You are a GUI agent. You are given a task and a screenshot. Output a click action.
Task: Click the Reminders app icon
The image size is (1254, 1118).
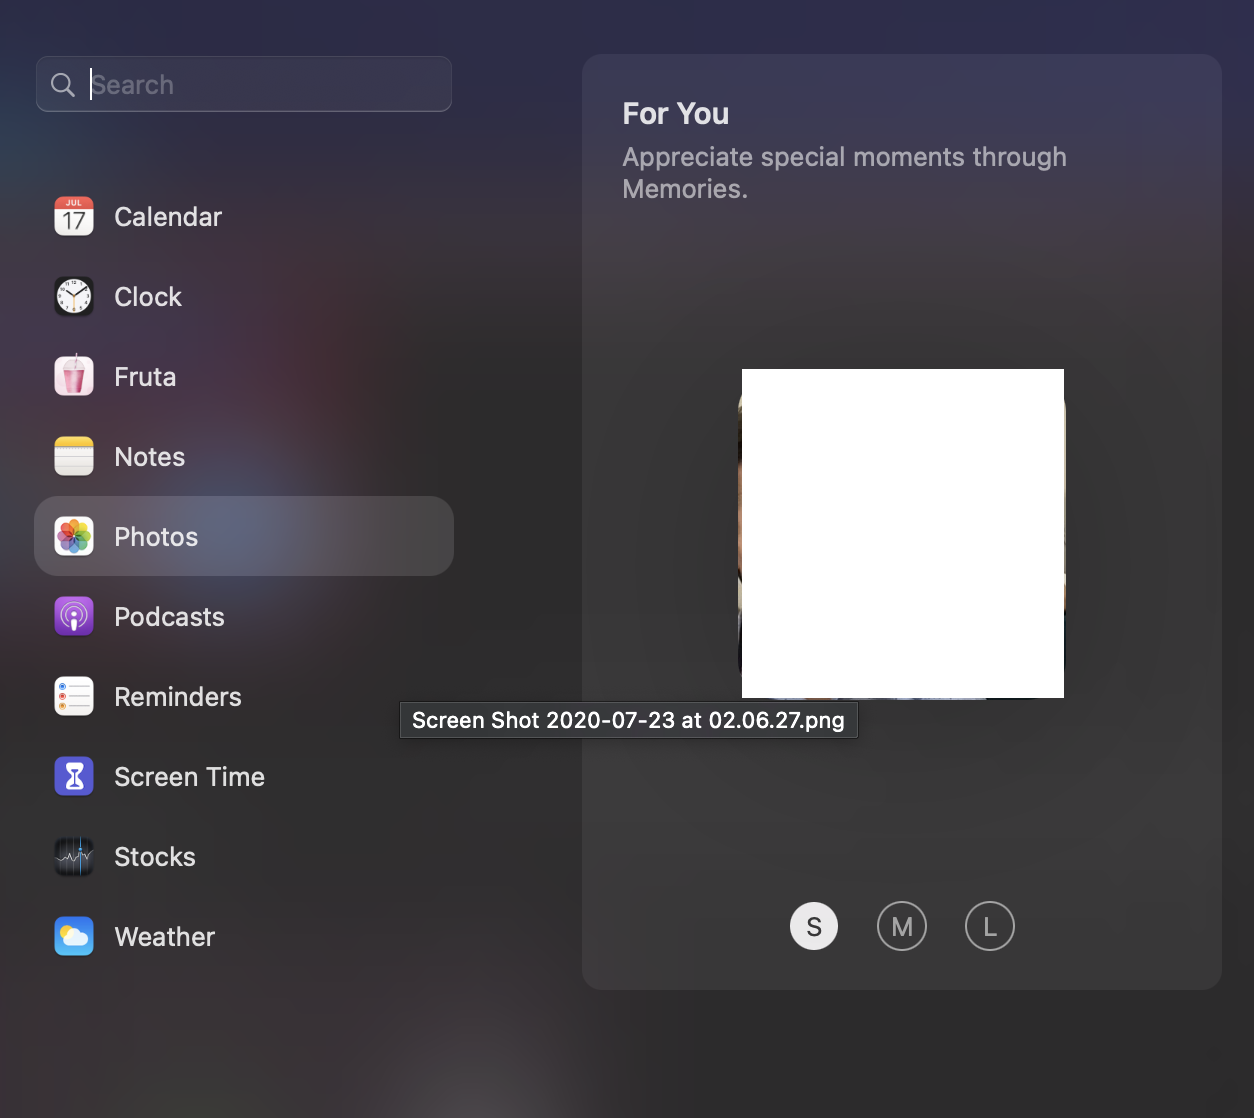tap(74, 697)
